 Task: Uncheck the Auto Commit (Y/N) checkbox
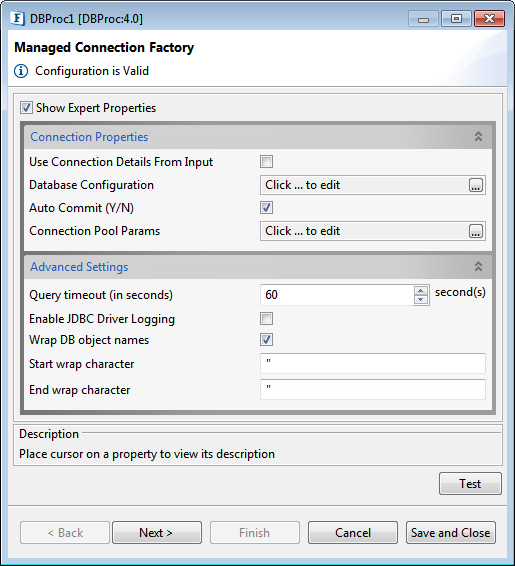point(266,208)
